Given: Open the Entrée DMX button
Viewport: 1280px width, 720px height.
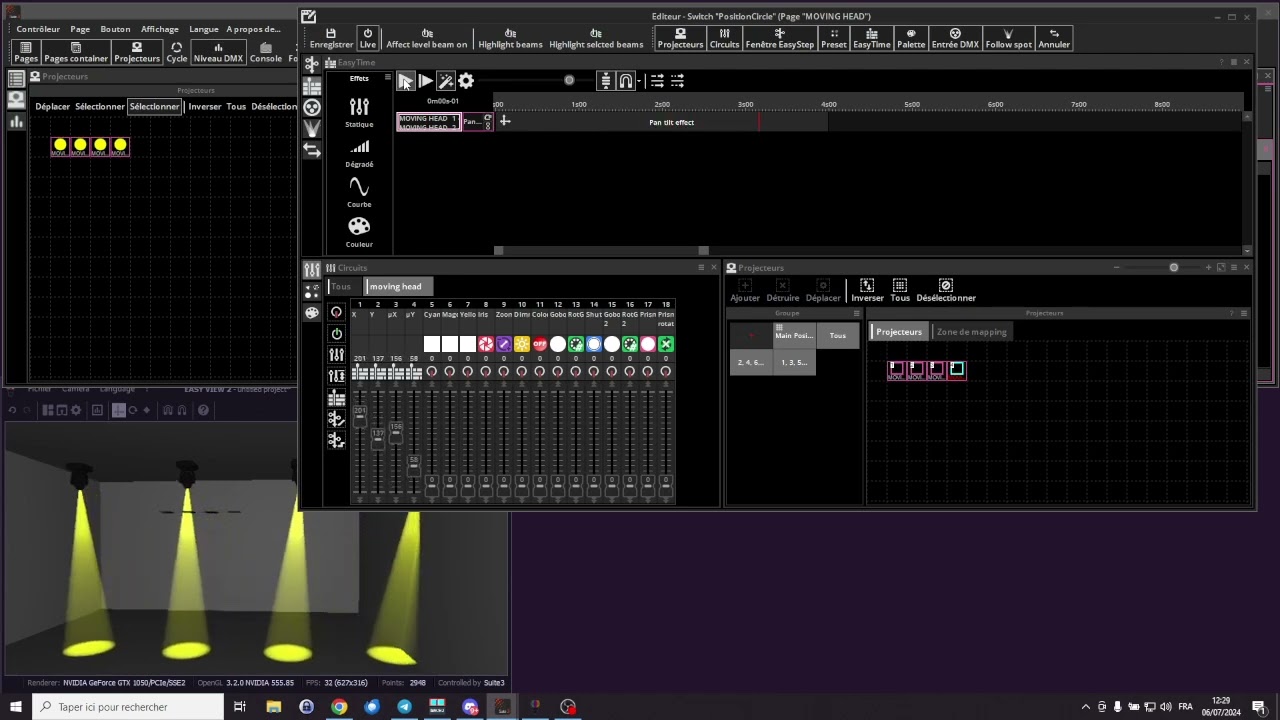Looking at the screenshot, I should (x=955, y=38).
